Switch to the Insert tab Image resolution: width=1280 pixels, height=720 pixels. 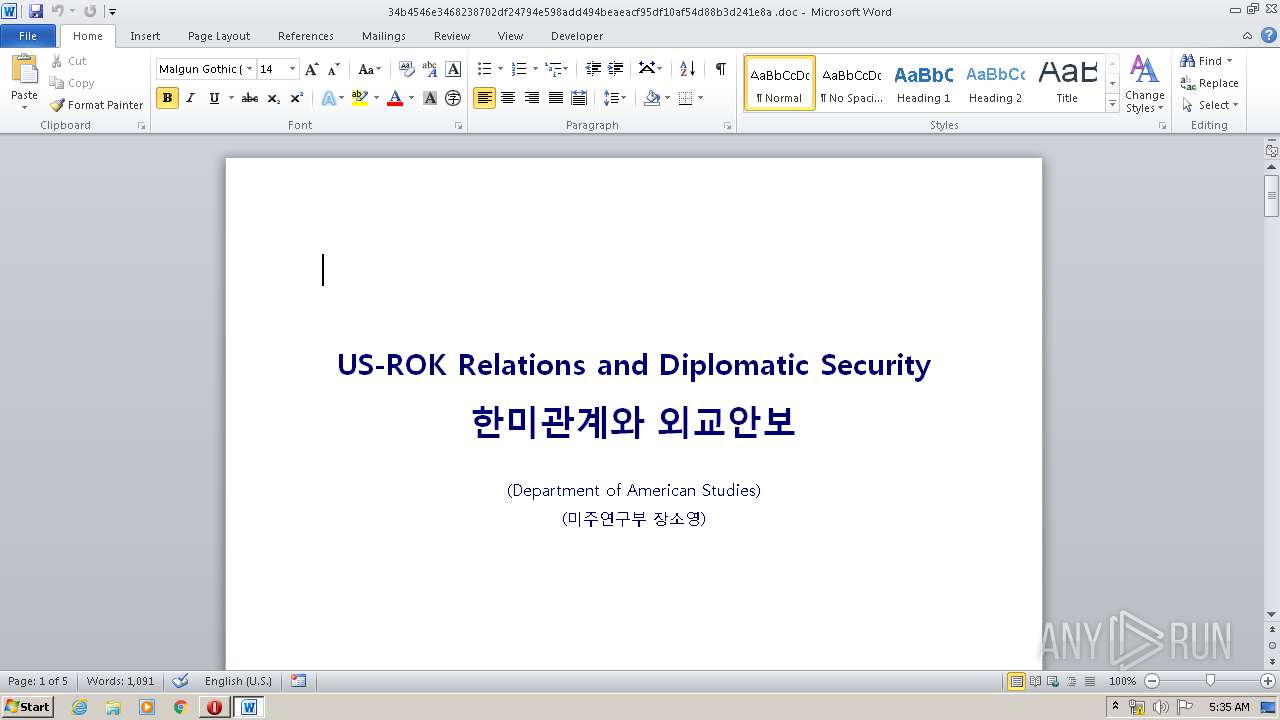[x=145, y=35]
